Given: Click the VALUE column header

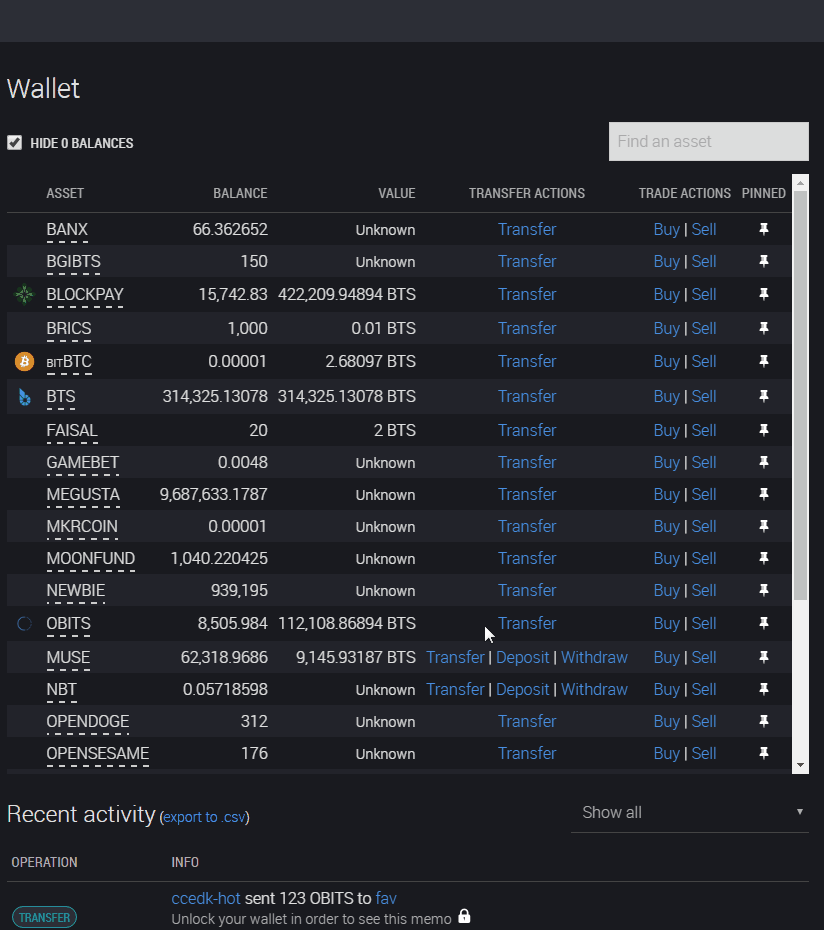Looking at the screenshot, I should 397,193.
